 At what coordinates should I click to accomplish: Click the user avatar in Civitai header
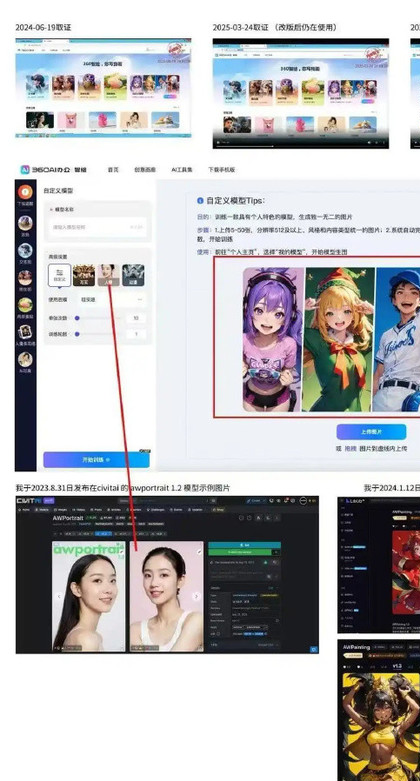pyautogui.click(x=303, y=501)
